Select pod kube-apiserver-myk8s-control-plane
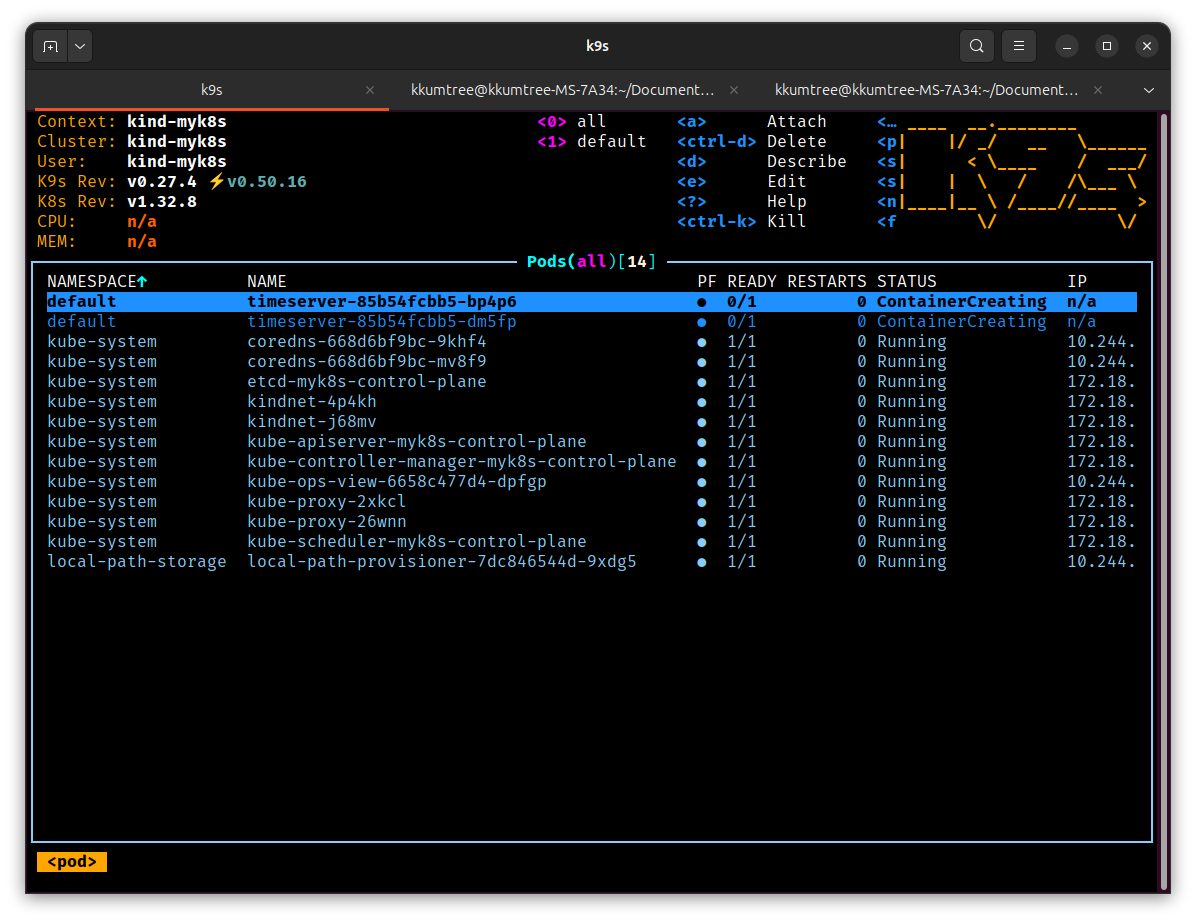This screenshot has width=1196, height=922. click(x=591, y=442)
